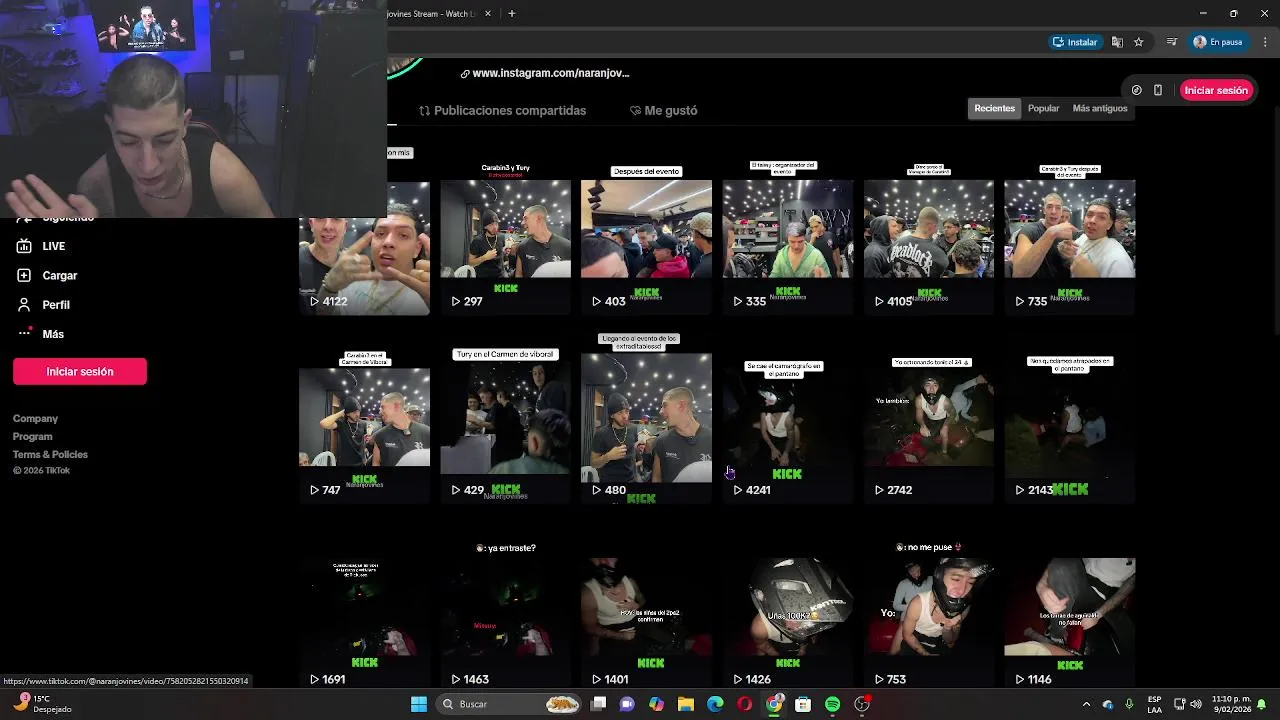The width and height of the screenshot is (1280, 720).
Task: Open Spotify from the taskbar
Action: (x=832, y=704)
